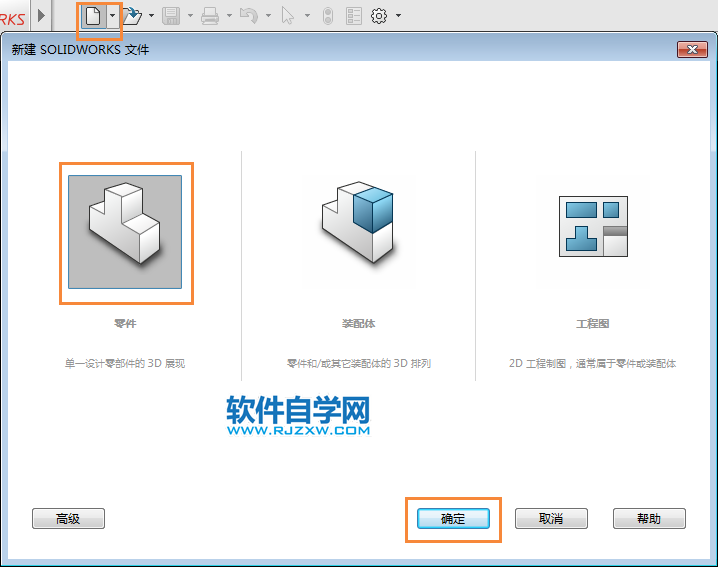The height and width of the screenshot is (567, 718).
Task: Click the 高级 advanced button
Action: (x=68, y=518)
